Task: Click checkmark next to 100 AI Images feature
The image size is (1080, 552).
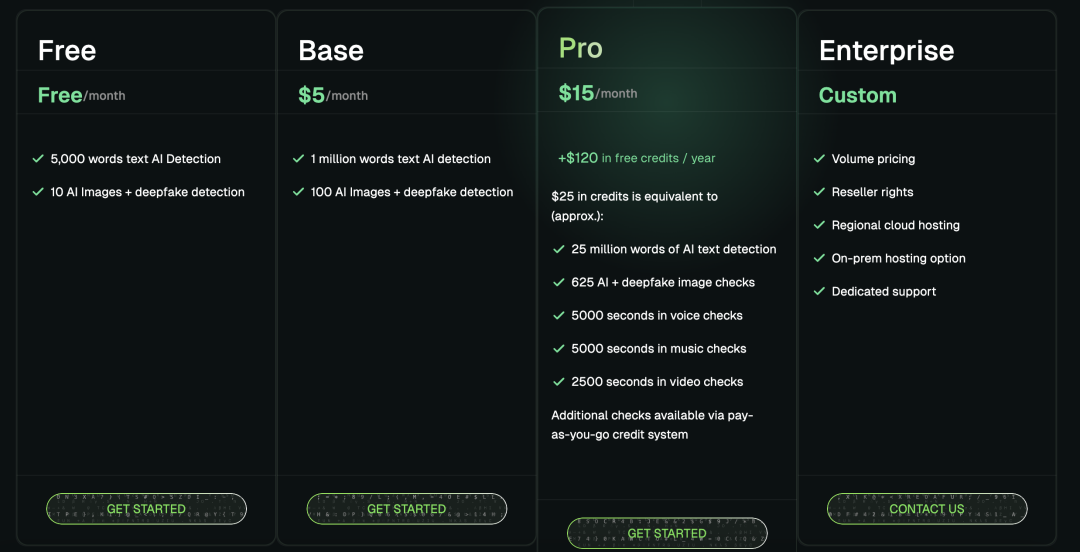Action: [298, 192]
